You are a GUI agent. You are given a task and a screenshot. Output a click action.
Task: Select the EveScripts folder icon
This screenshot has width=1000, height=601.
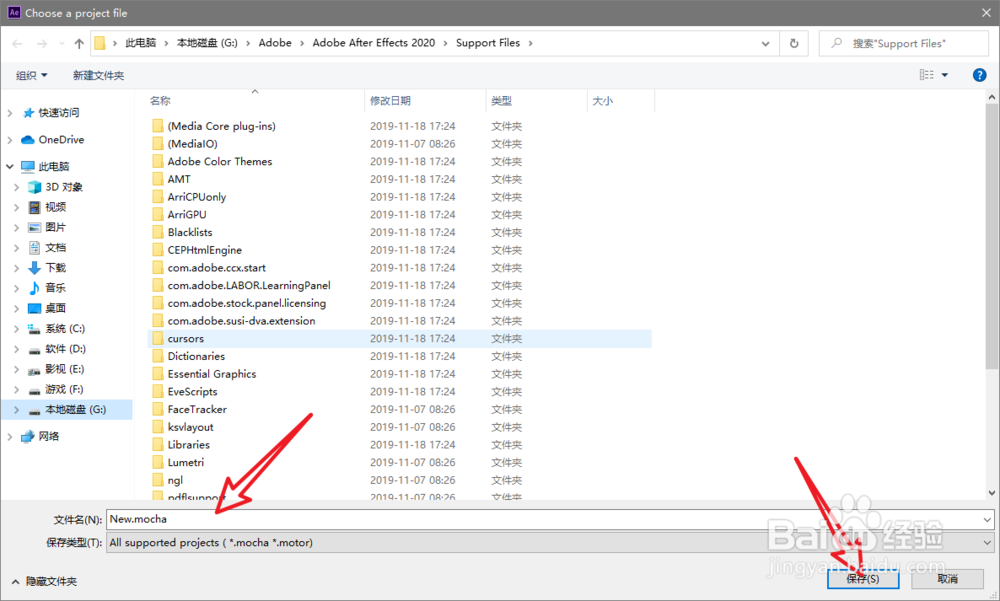158,392
